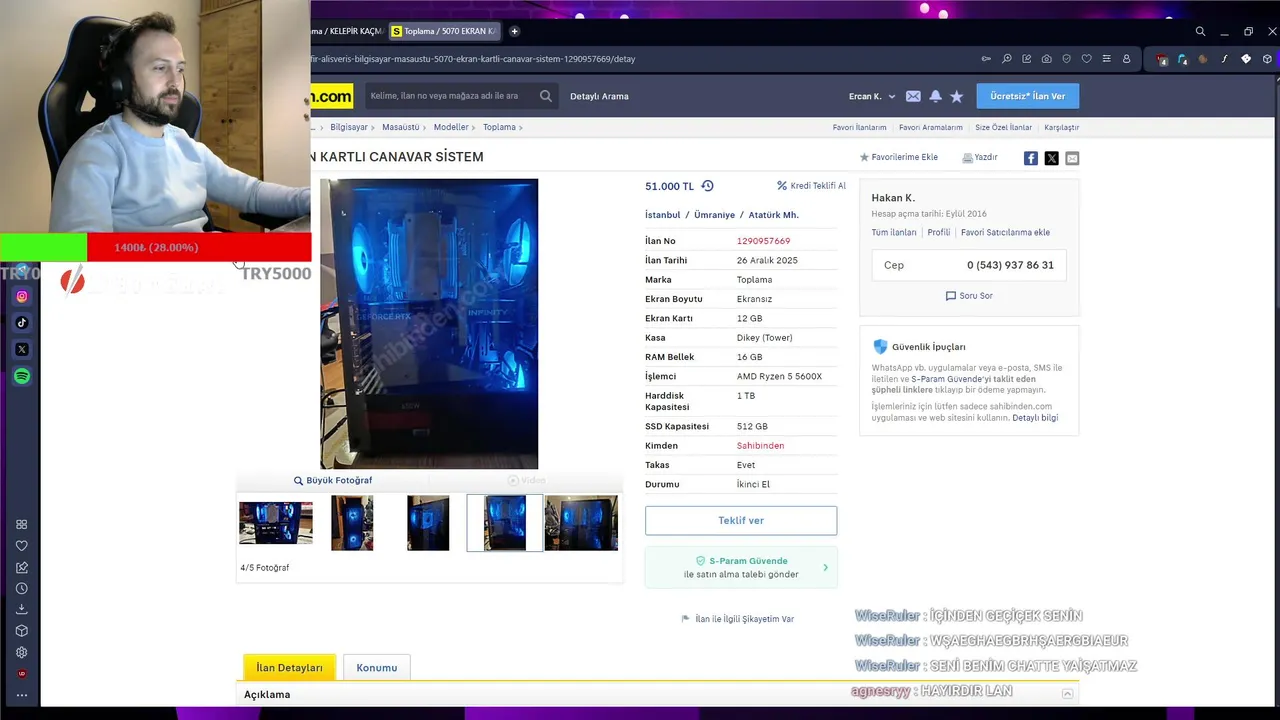Open bookmarks heart icon in the sidebar
The image size is (1280, 720).
click(21, 546)
